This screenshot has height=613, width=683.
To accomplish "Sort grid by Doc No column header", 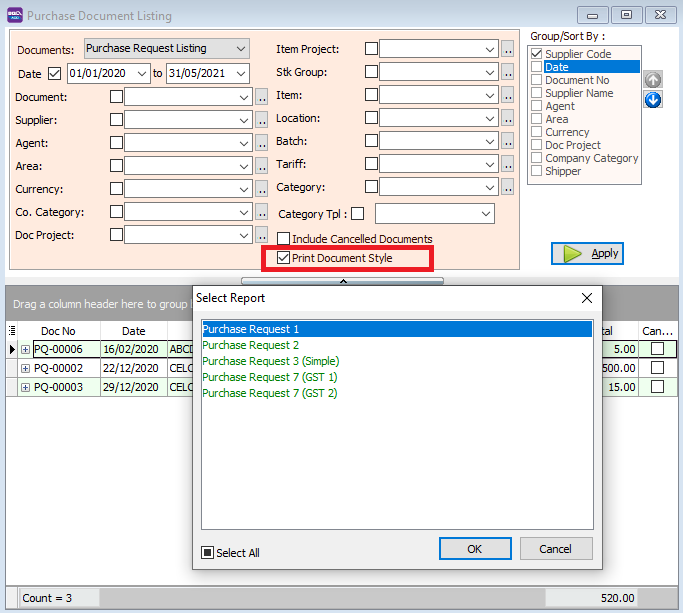I will 58,331.
